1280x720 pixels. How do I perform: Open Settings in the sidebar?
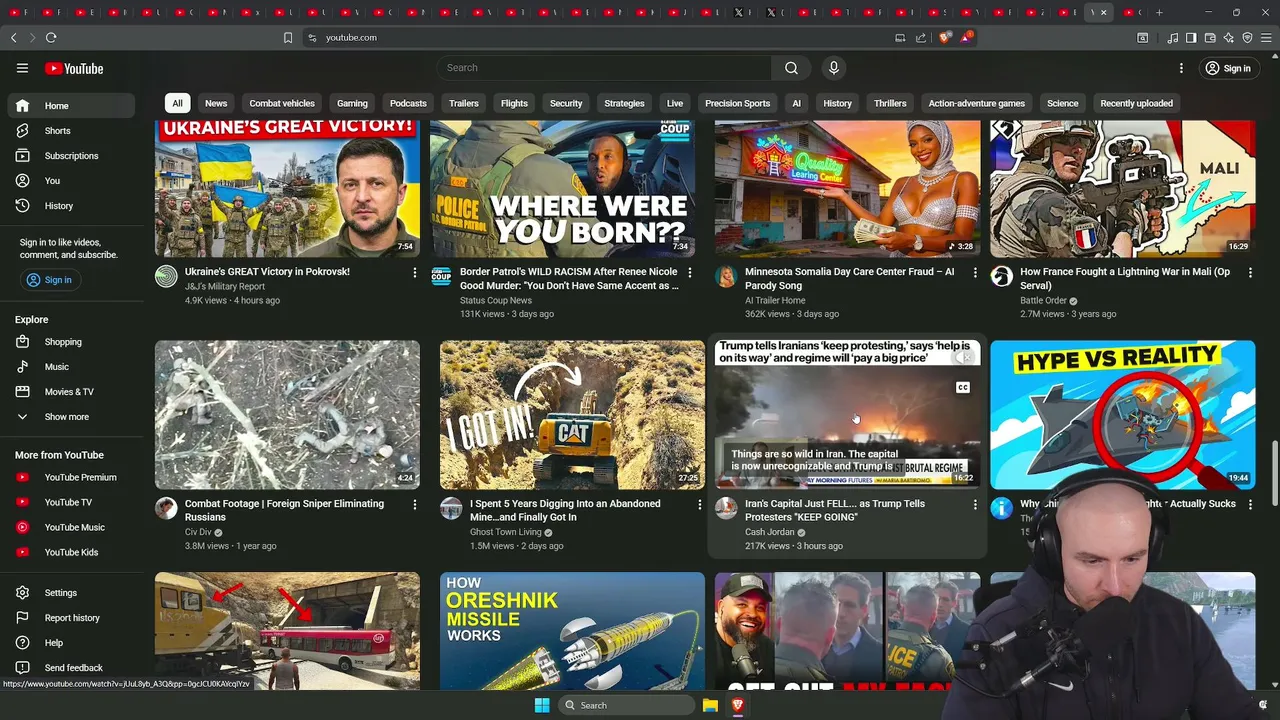click(70, 593)
